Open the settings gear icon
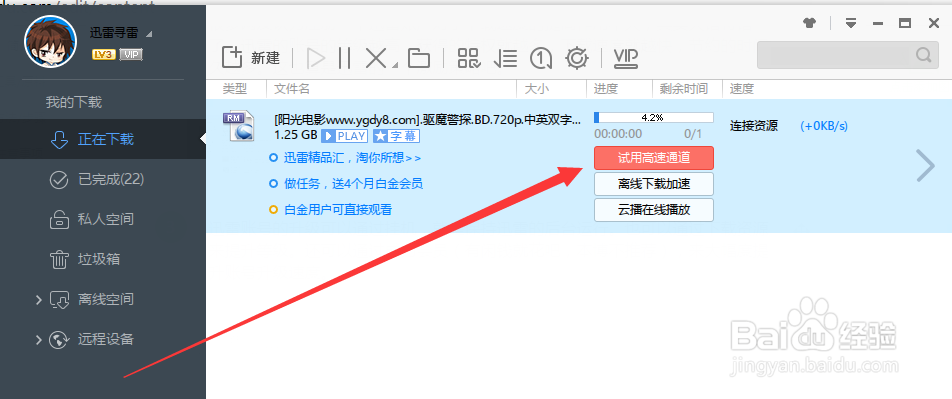The height and width of the screenshot is (399, 952). coord(577,58)
